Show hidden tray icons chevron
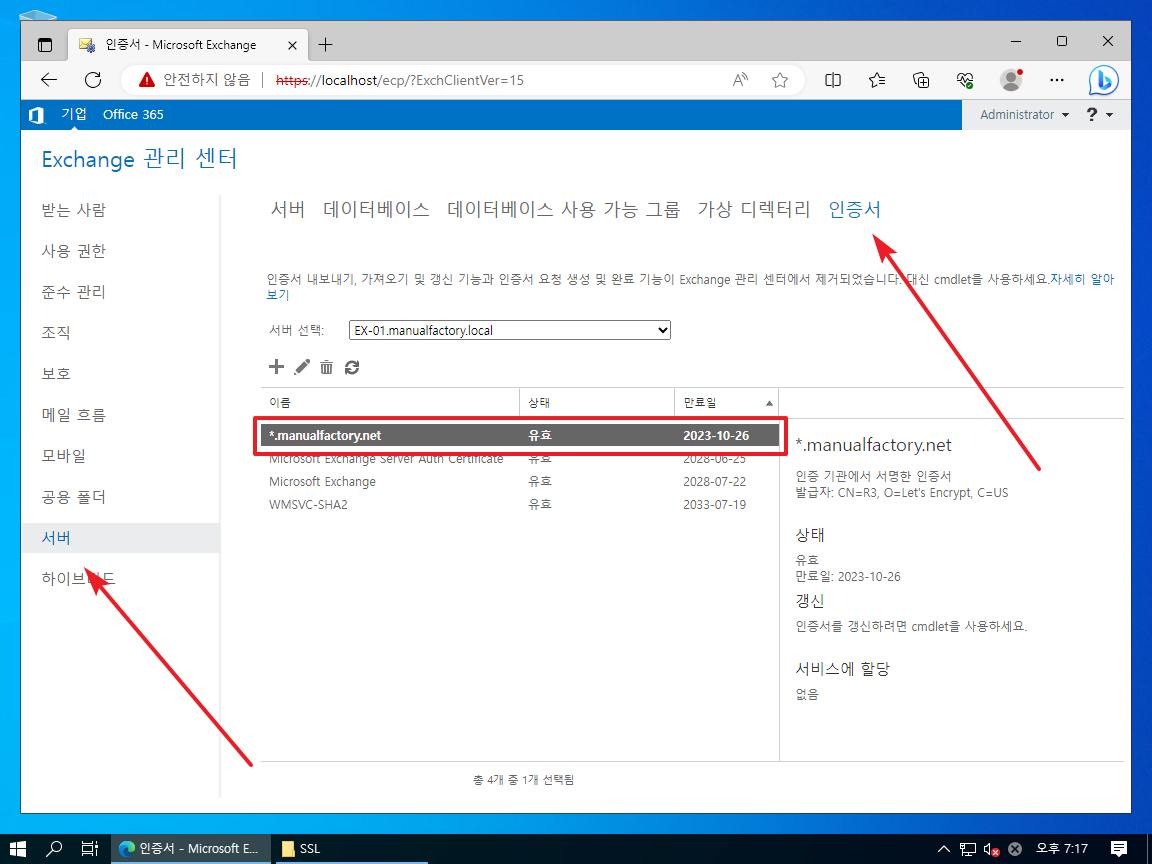1152x864 pixels. tap(944, 849)
